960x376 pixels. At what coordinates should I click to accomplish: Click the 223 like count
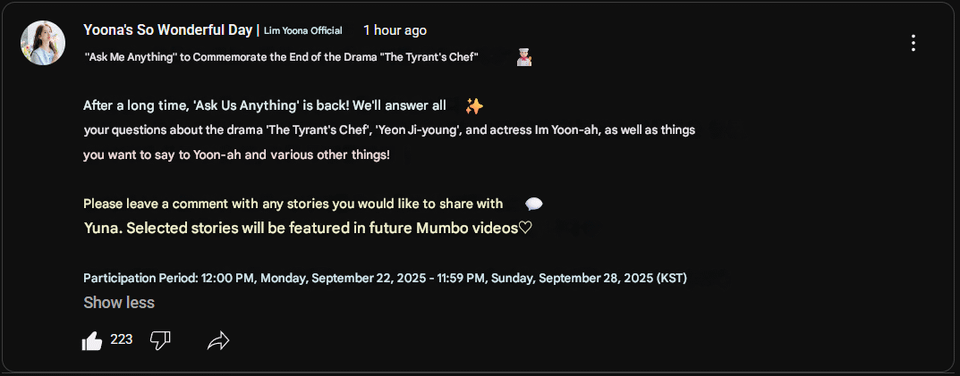click(121, 339)
